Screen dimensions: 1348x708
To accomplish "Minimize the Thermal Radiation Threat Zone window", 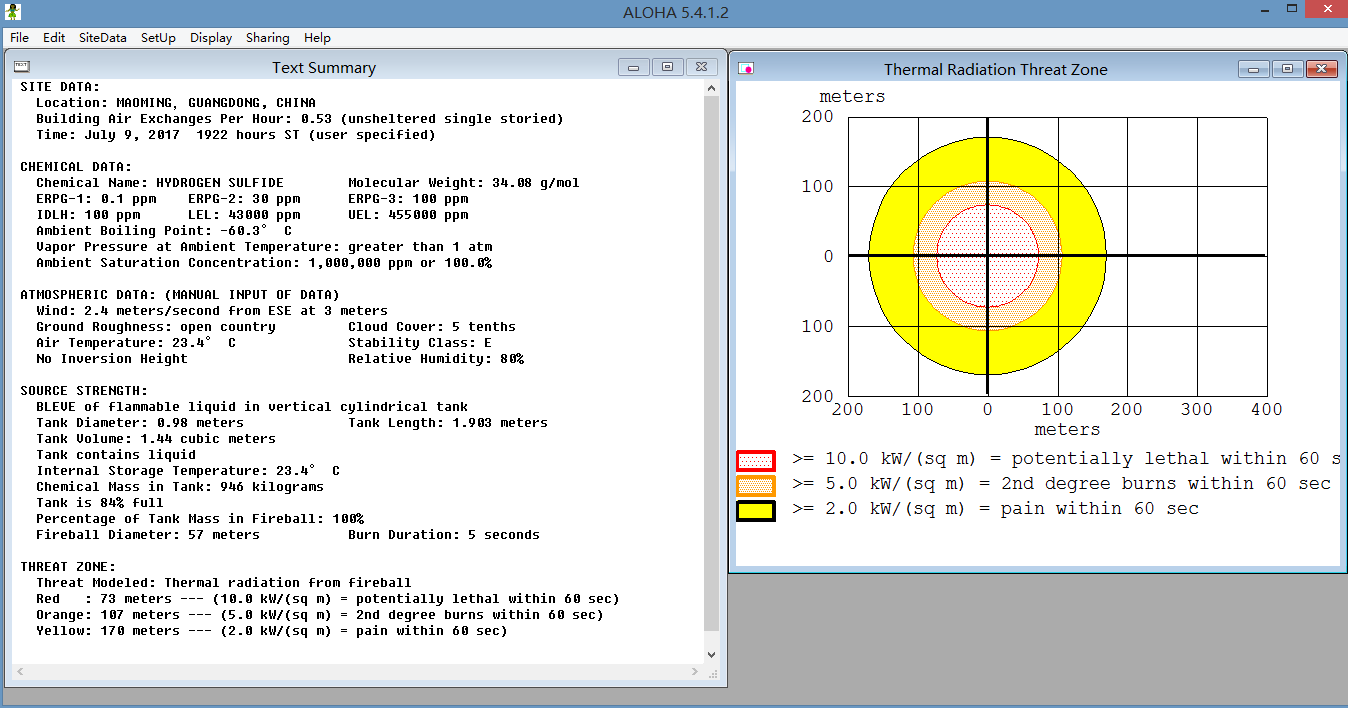I will [1254, 69].
